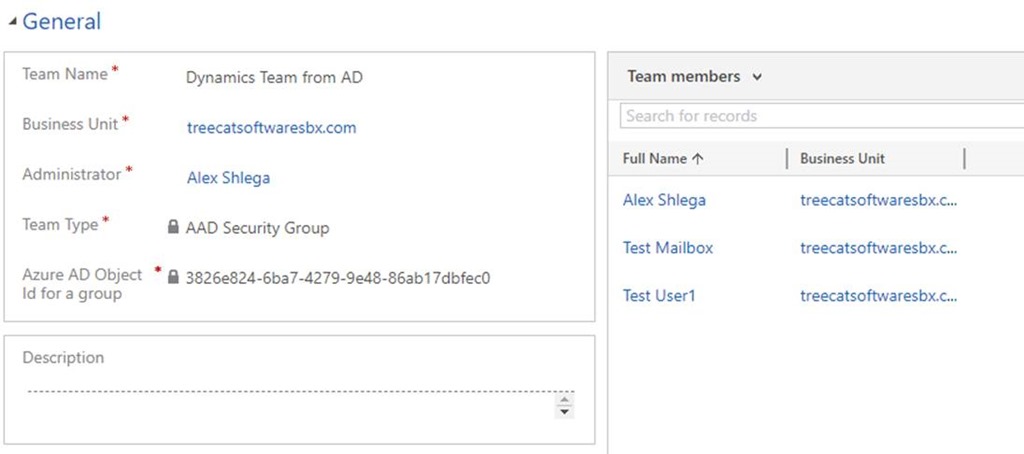Click the Description scroll up arrow
The height and width of the screenshot is (454, 1024).
pyautogui.click(x=565, y=399)
